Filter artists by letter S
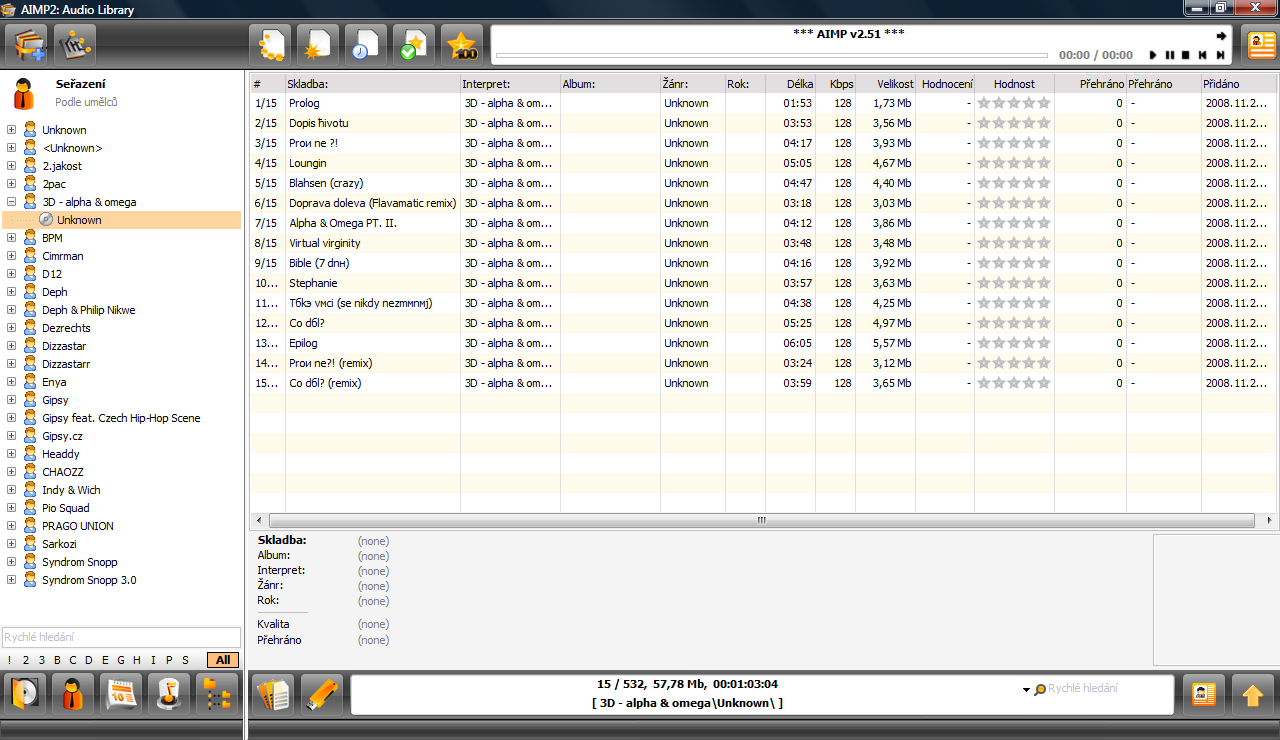Image resolution: width=1280 pixels, height=740 pixels. click(x=185, y=660)
